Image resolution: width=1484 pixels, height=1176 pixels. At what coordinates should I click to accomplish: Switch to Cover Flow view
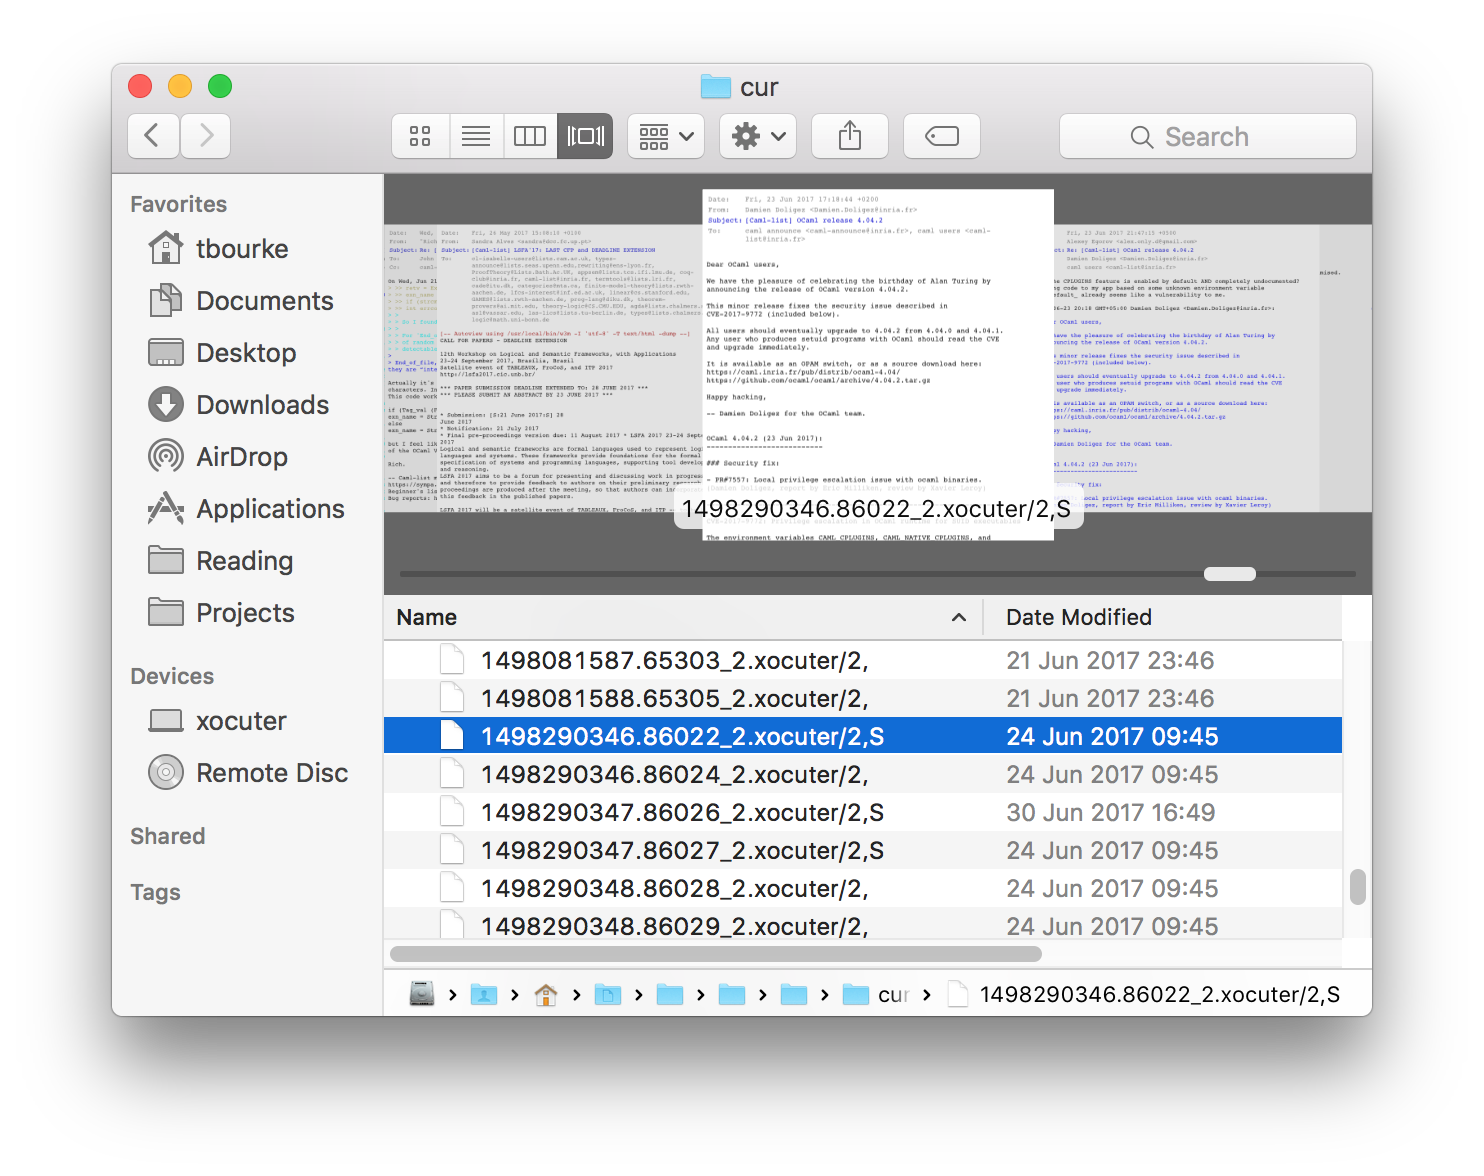[x=585, y=136]
